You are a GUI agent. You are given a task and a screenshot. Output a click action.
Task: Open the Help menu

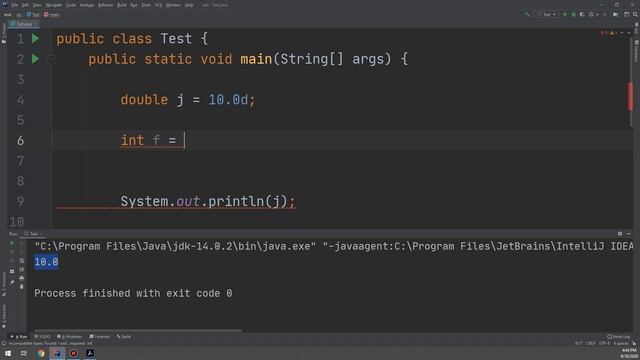click(189, 5)
